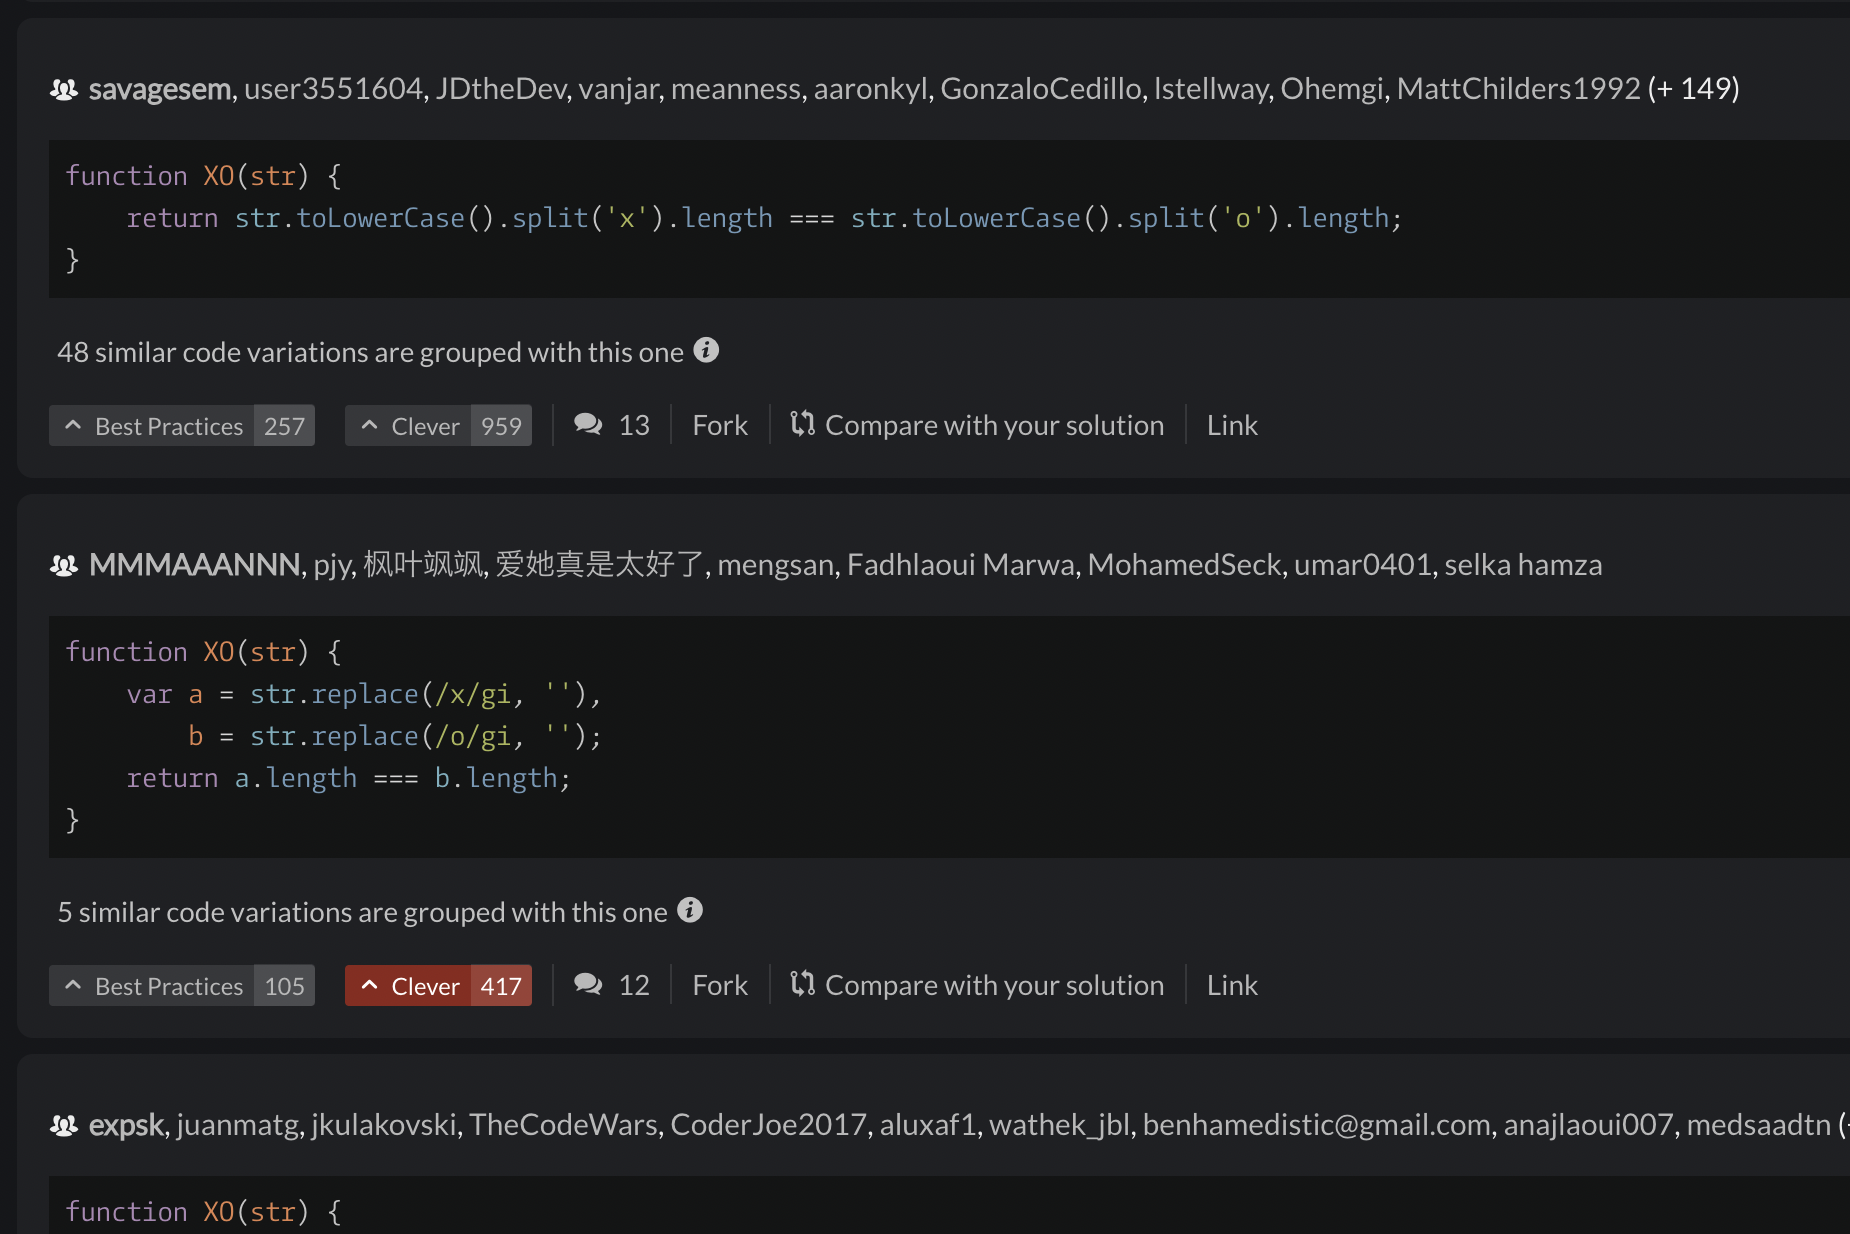The image size is (1850, 1234).
Task: Open expsk's user profile
Action: click(x=126, y=1125)
